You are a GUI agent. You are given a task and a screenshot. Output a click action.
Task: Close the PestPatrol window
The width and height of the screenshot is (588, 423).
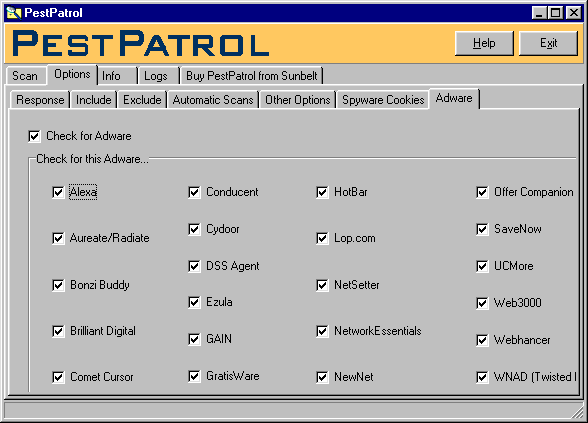tap(574, 13)
